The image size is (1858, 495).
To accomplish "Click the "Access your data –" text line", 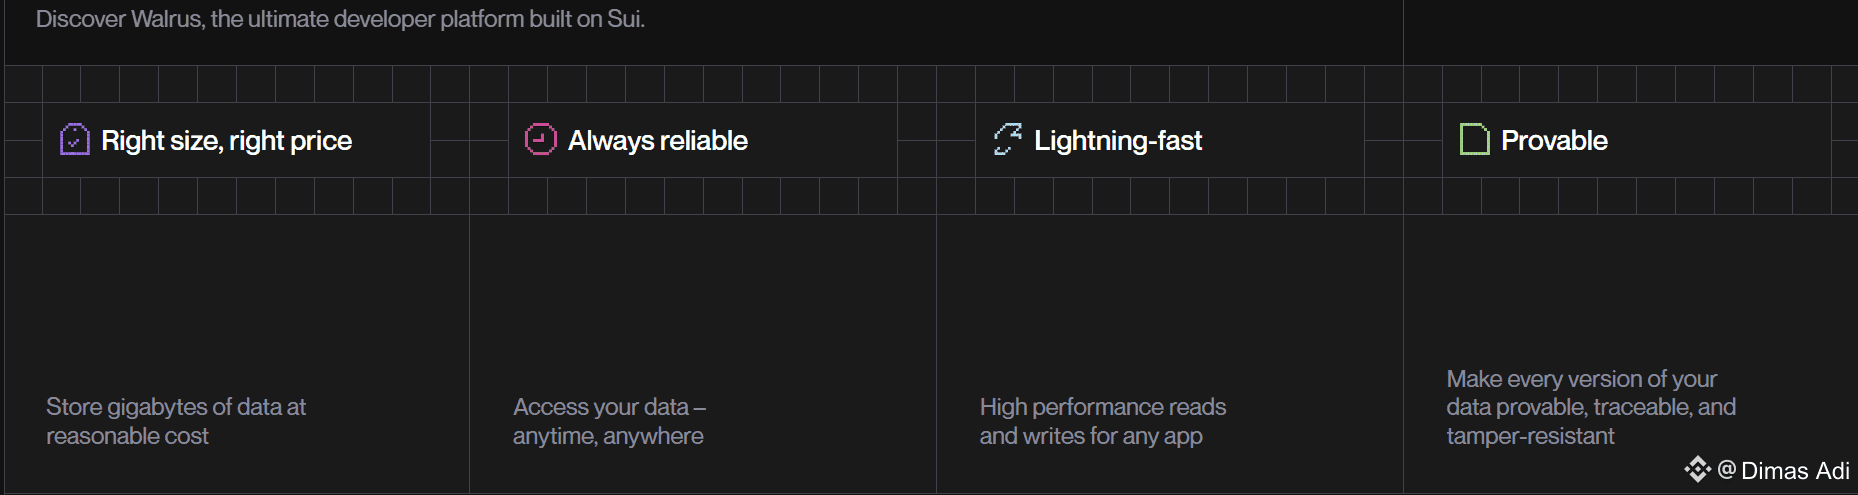I will coord(609,407).
